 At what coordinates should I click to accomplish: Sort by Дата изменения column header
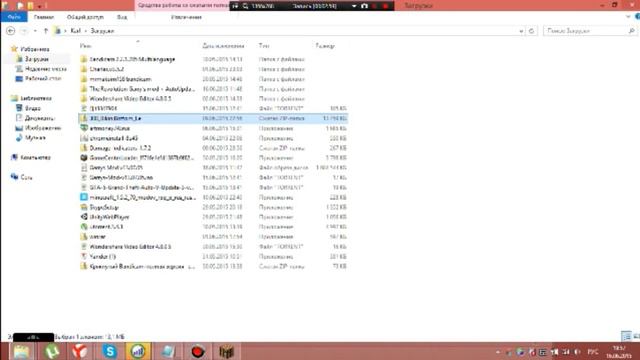(x=223, y=46)
